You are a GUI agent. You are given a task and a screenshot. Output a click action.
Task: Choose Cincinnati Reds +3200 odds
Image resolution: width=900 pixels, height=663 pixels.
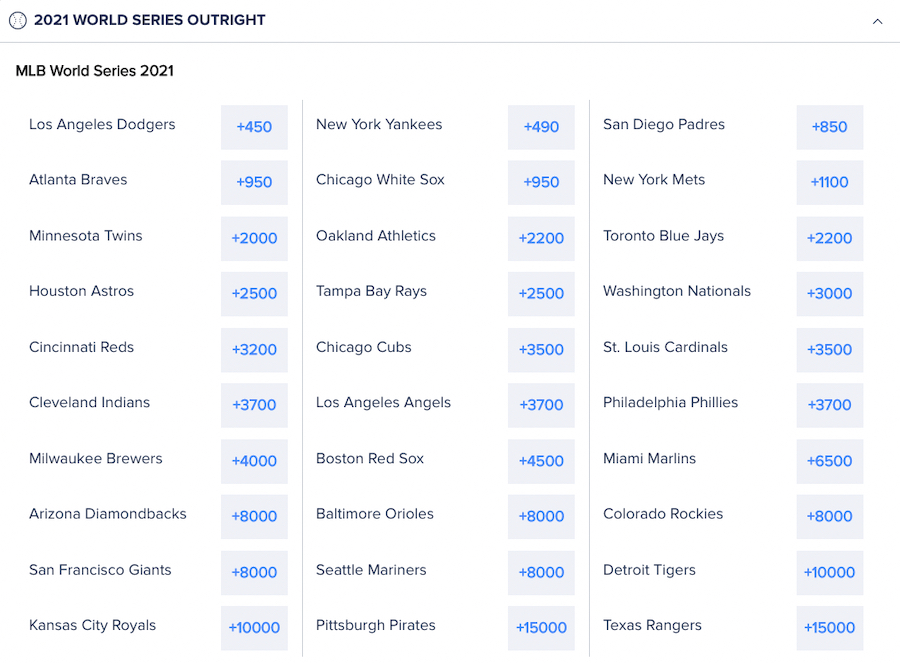254,350
